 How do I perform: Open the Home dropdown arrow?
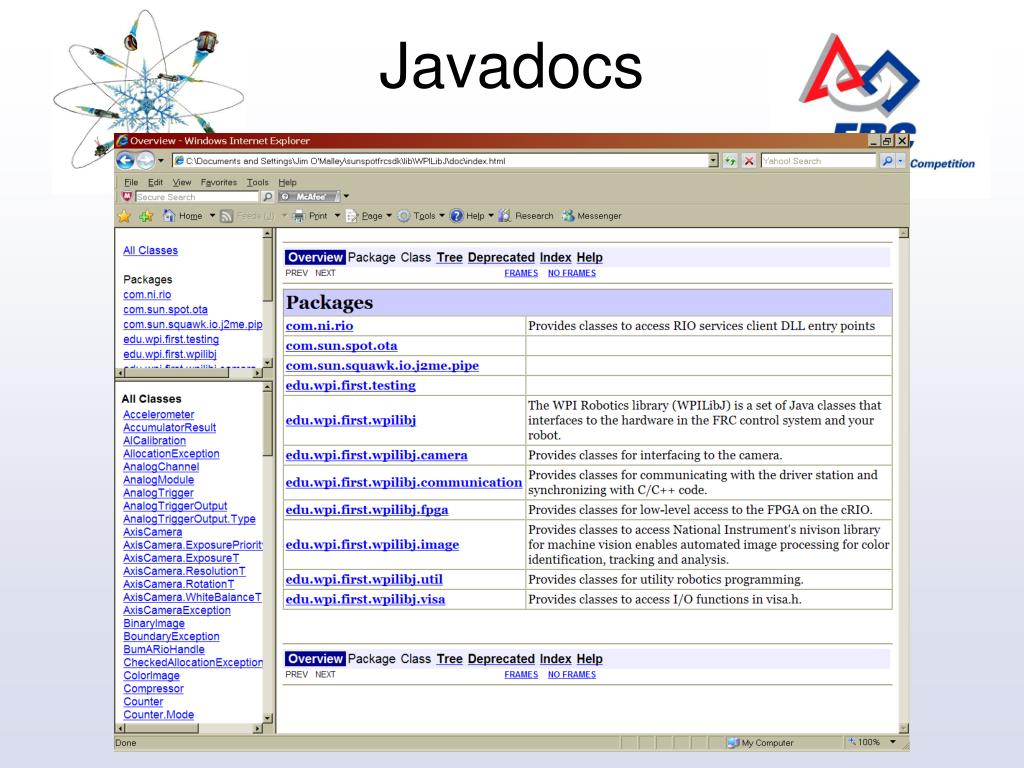pos(212,216)
